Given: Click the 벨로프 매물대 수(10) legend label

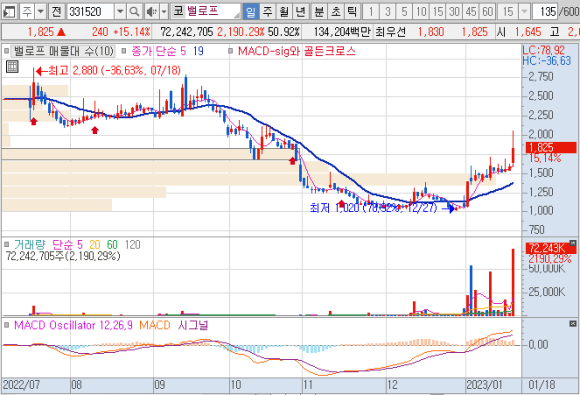Looking at the screenshot, I should 64,51.
